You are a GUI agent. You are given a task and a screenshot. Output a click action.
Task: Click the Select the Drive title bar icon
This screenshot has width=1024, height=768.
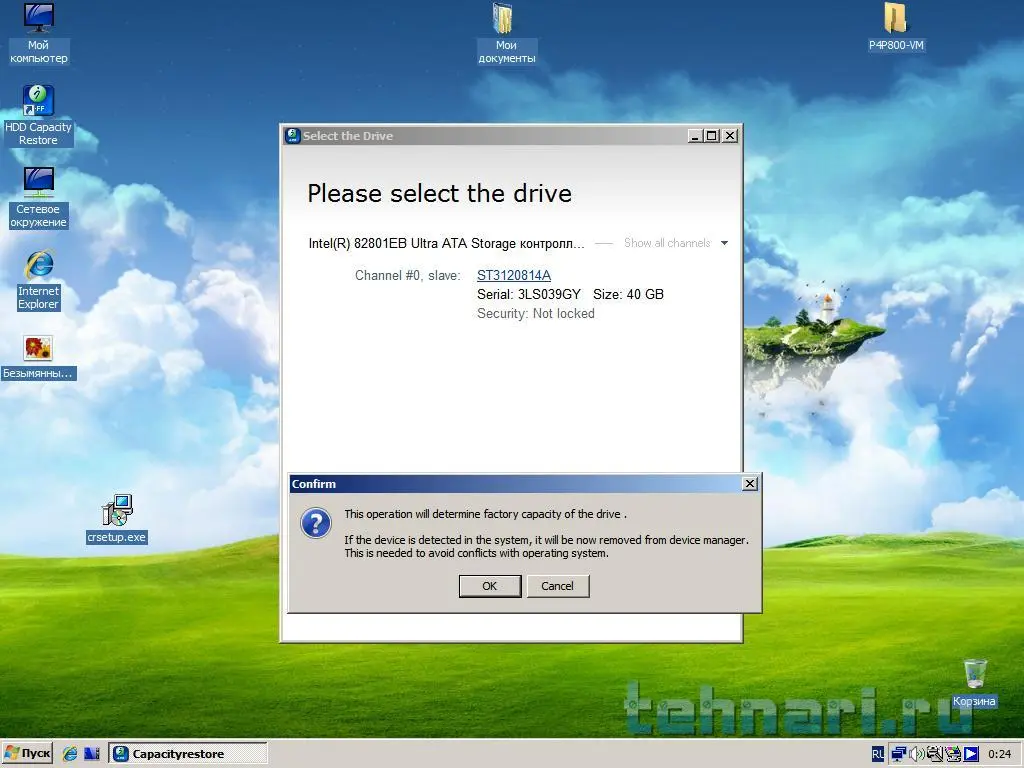293,136
